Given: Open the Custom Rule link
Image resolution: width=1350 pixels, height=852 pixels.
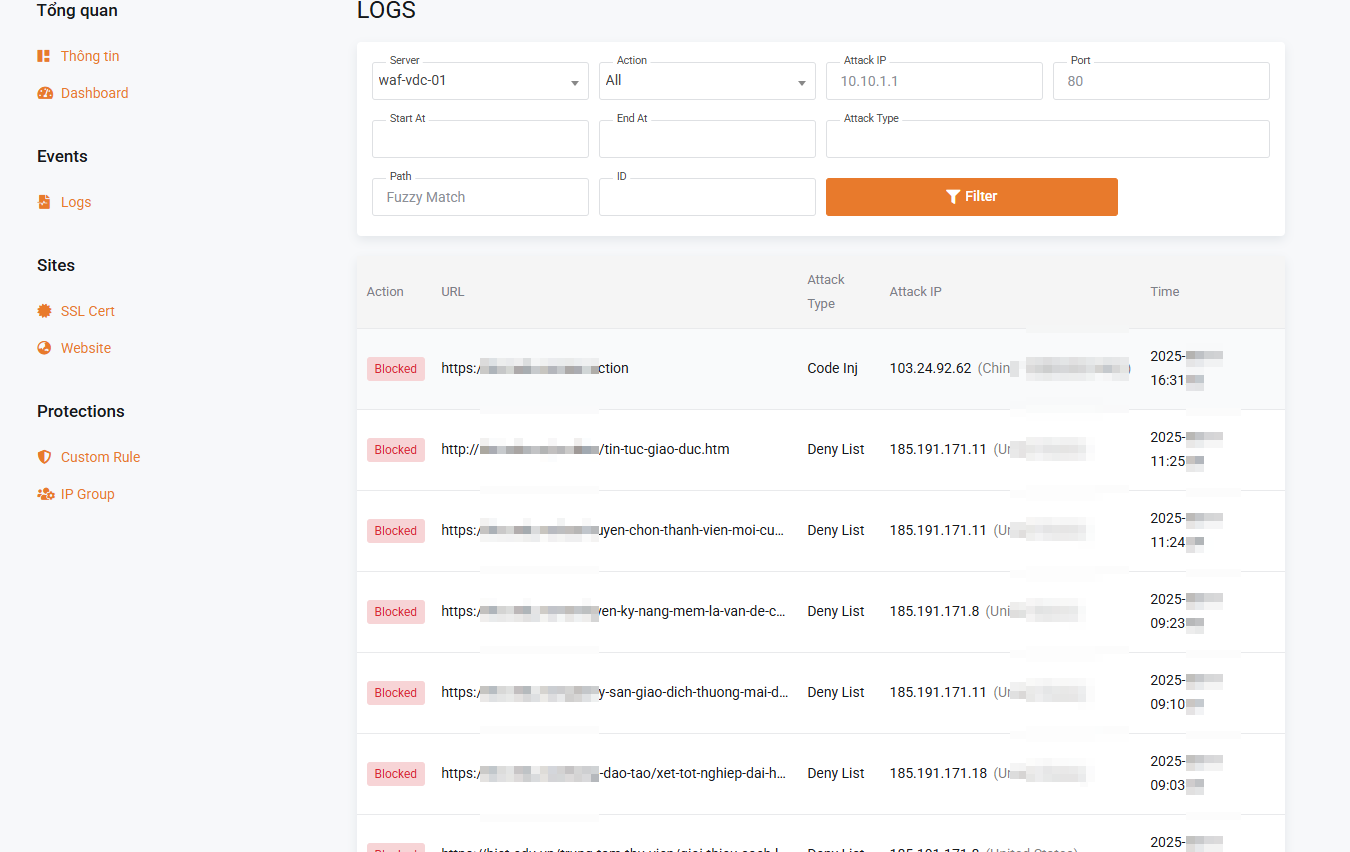Looking at the screenshot, I should click(x=100, y=457).
